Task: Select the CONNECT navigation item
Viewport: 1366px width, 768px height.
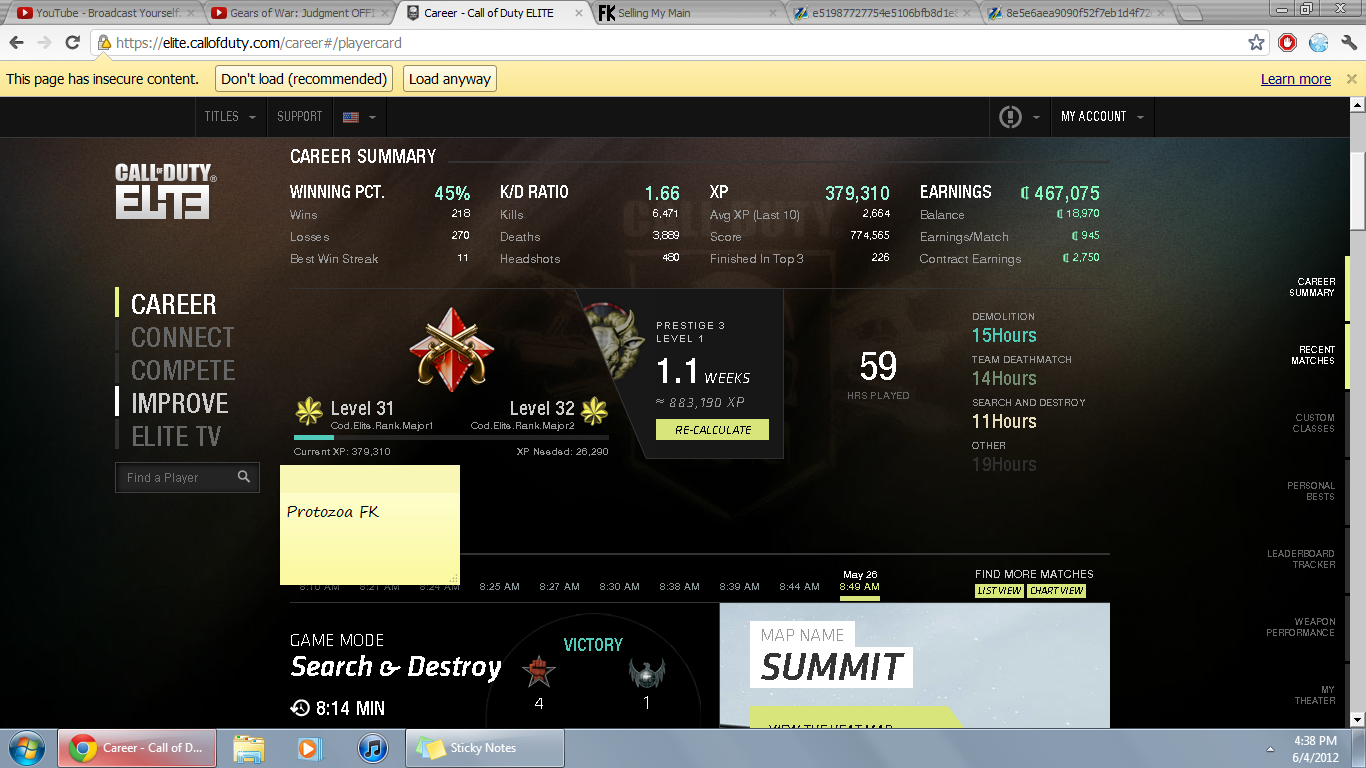Action: pos(182,338)
